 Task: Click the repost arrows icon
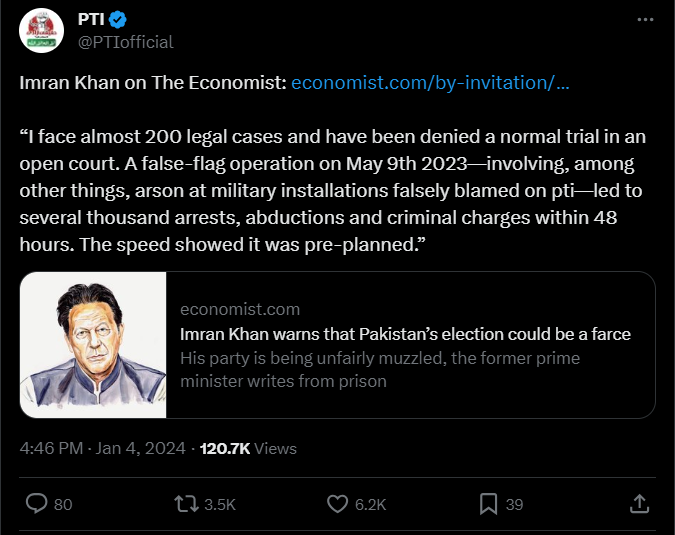[x=186, y=504]
